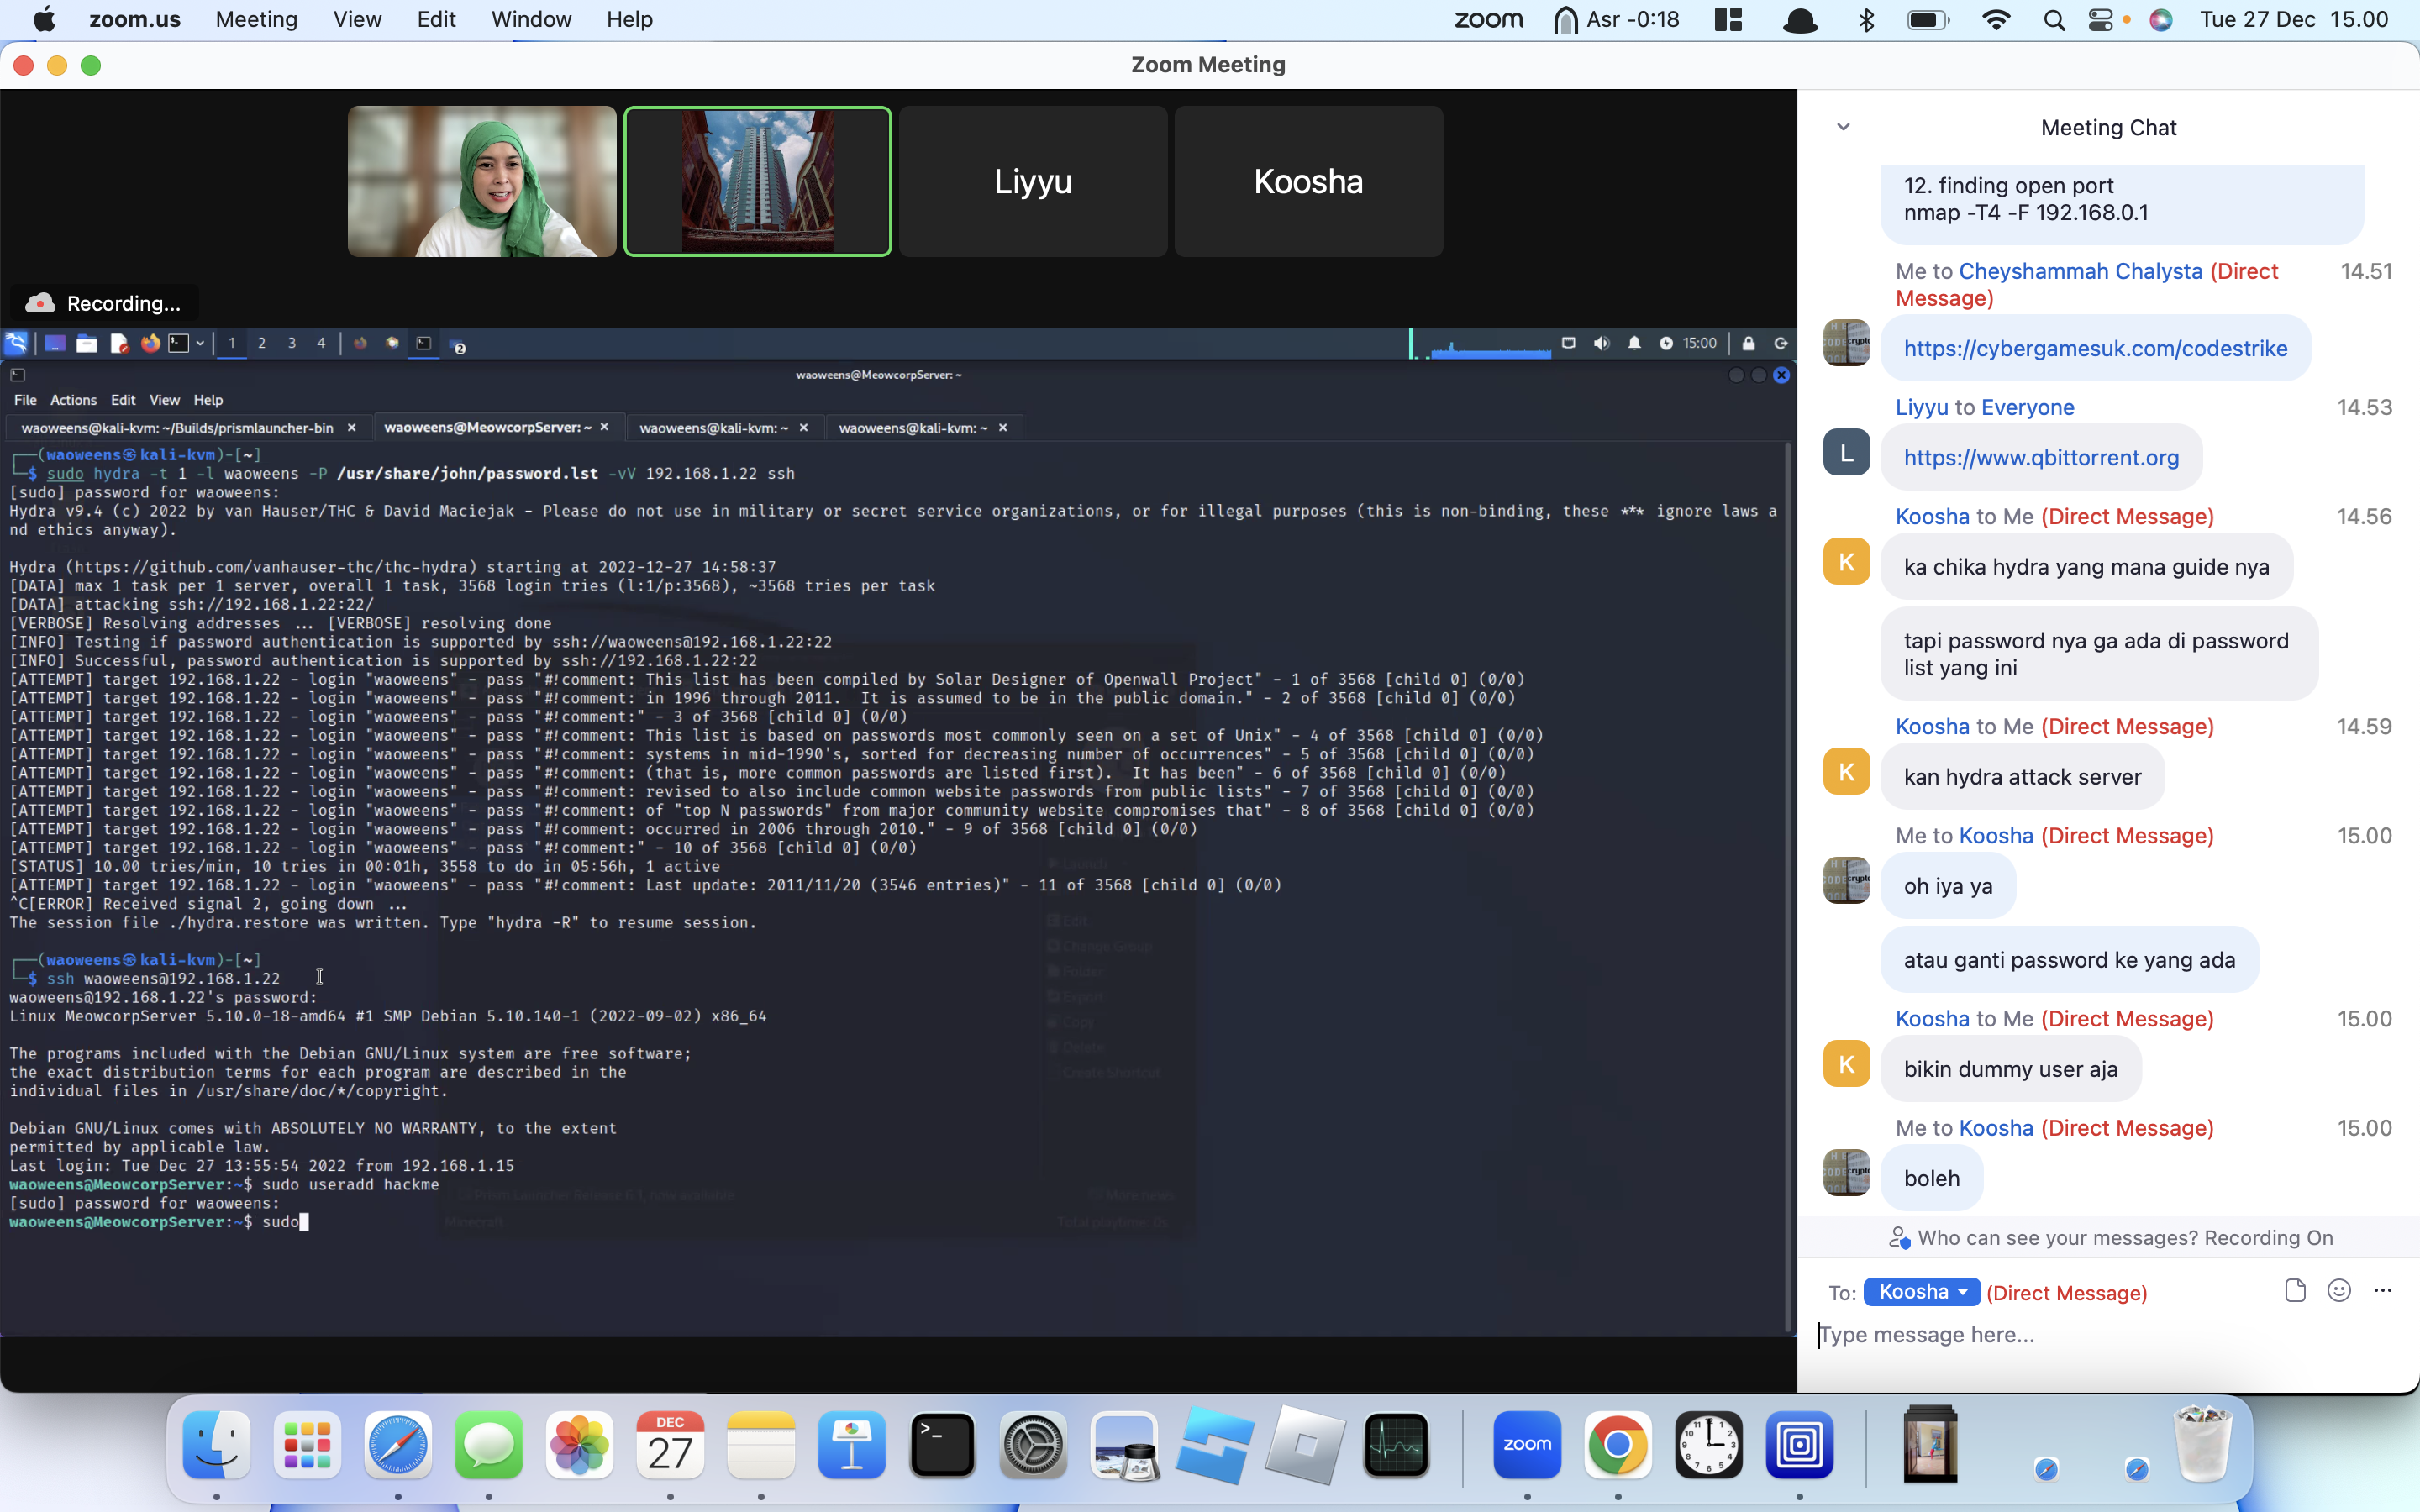The height and width of the screenshot is (1512, 2420).
Task: Click the Bluetooth icon in the menu bar
Action: (x=1866, y=19)
